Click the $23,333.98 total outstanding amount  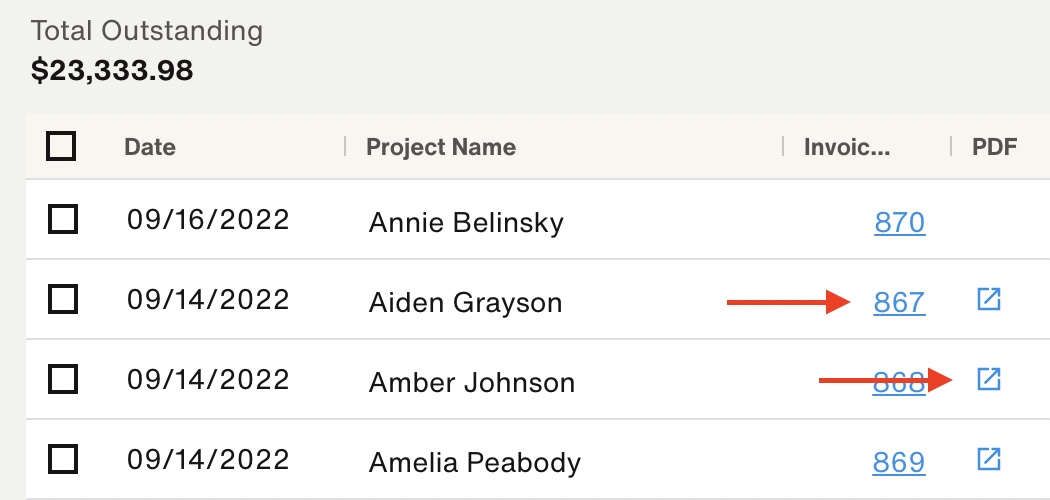[112, 70]
